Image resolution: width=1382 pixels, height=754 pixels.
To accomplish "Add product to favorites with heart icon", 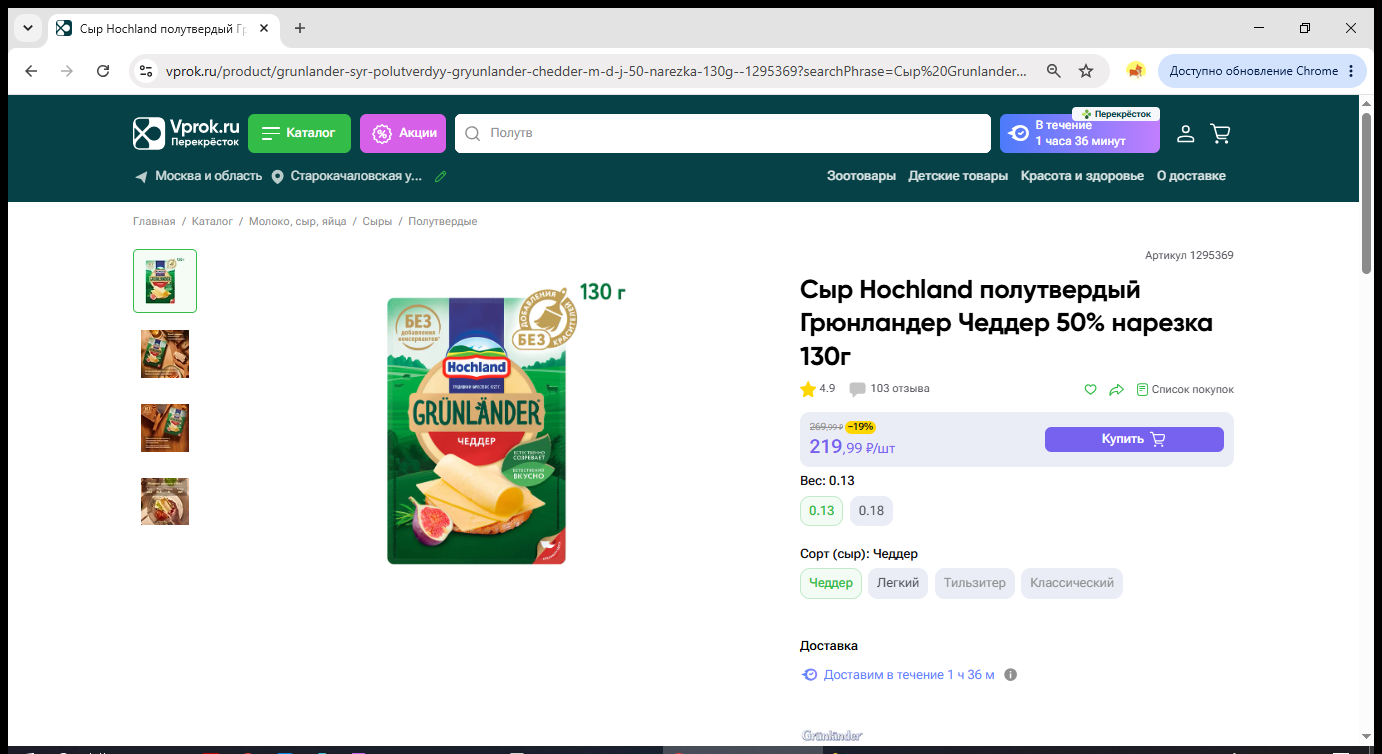I will 1091,389.
